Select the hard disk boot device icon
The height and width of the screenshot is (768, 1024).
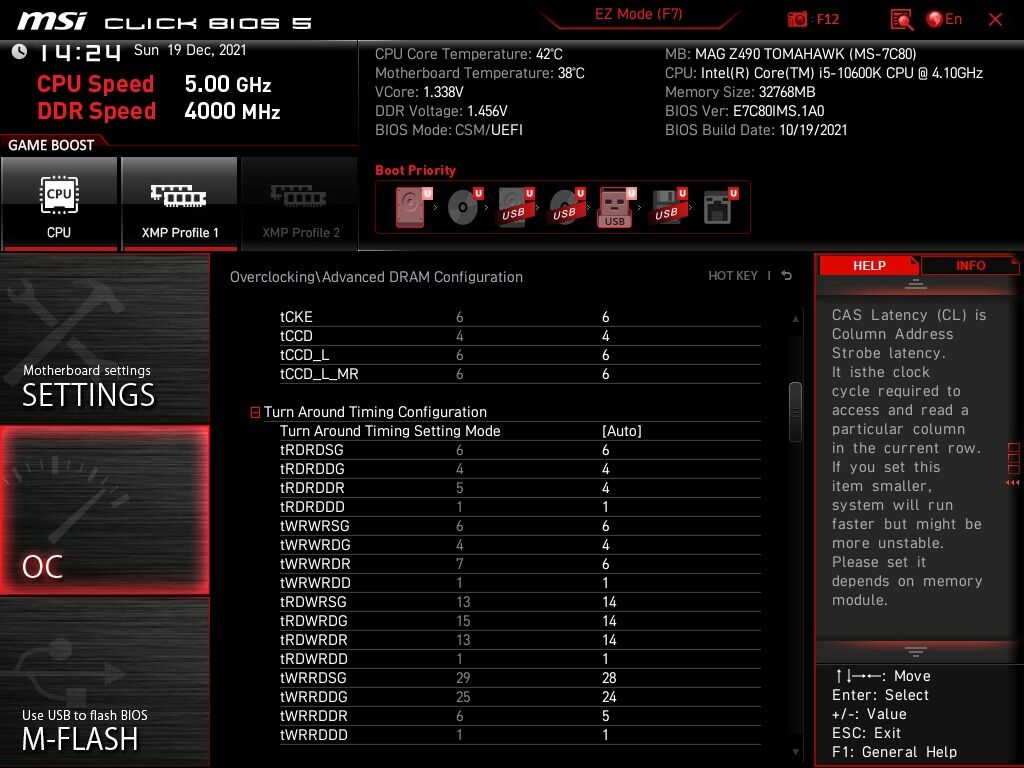(x=413, y=207)
